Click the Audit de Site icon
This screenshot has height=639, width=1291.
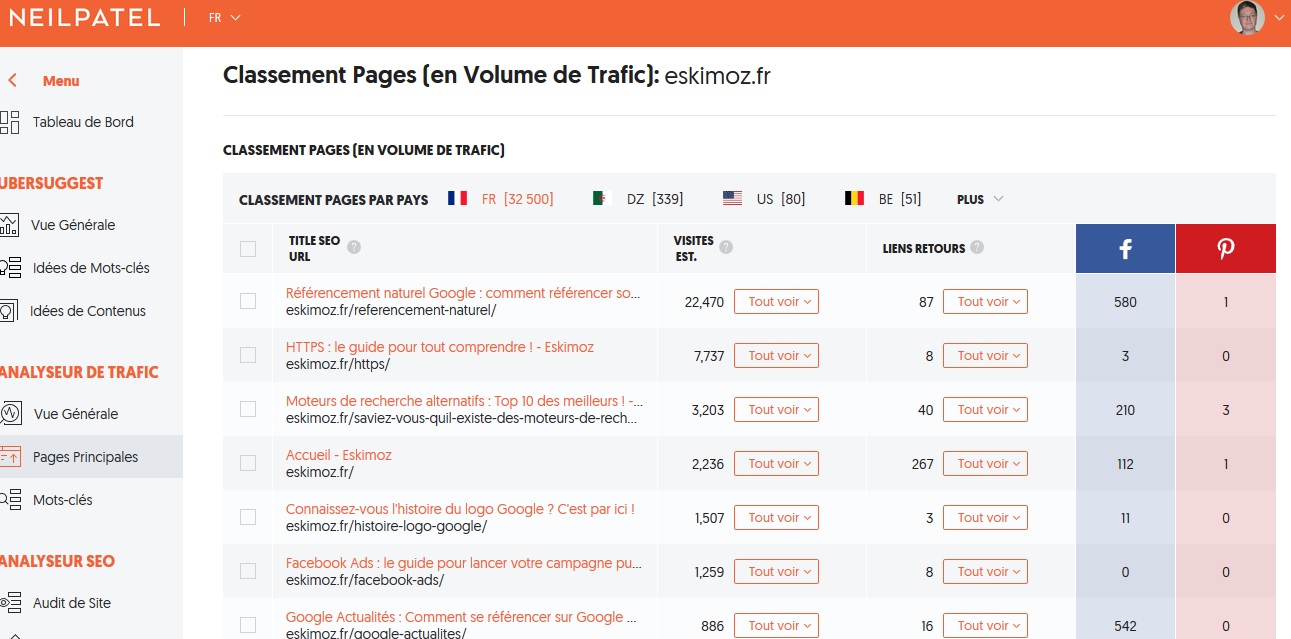coord(10,603)
